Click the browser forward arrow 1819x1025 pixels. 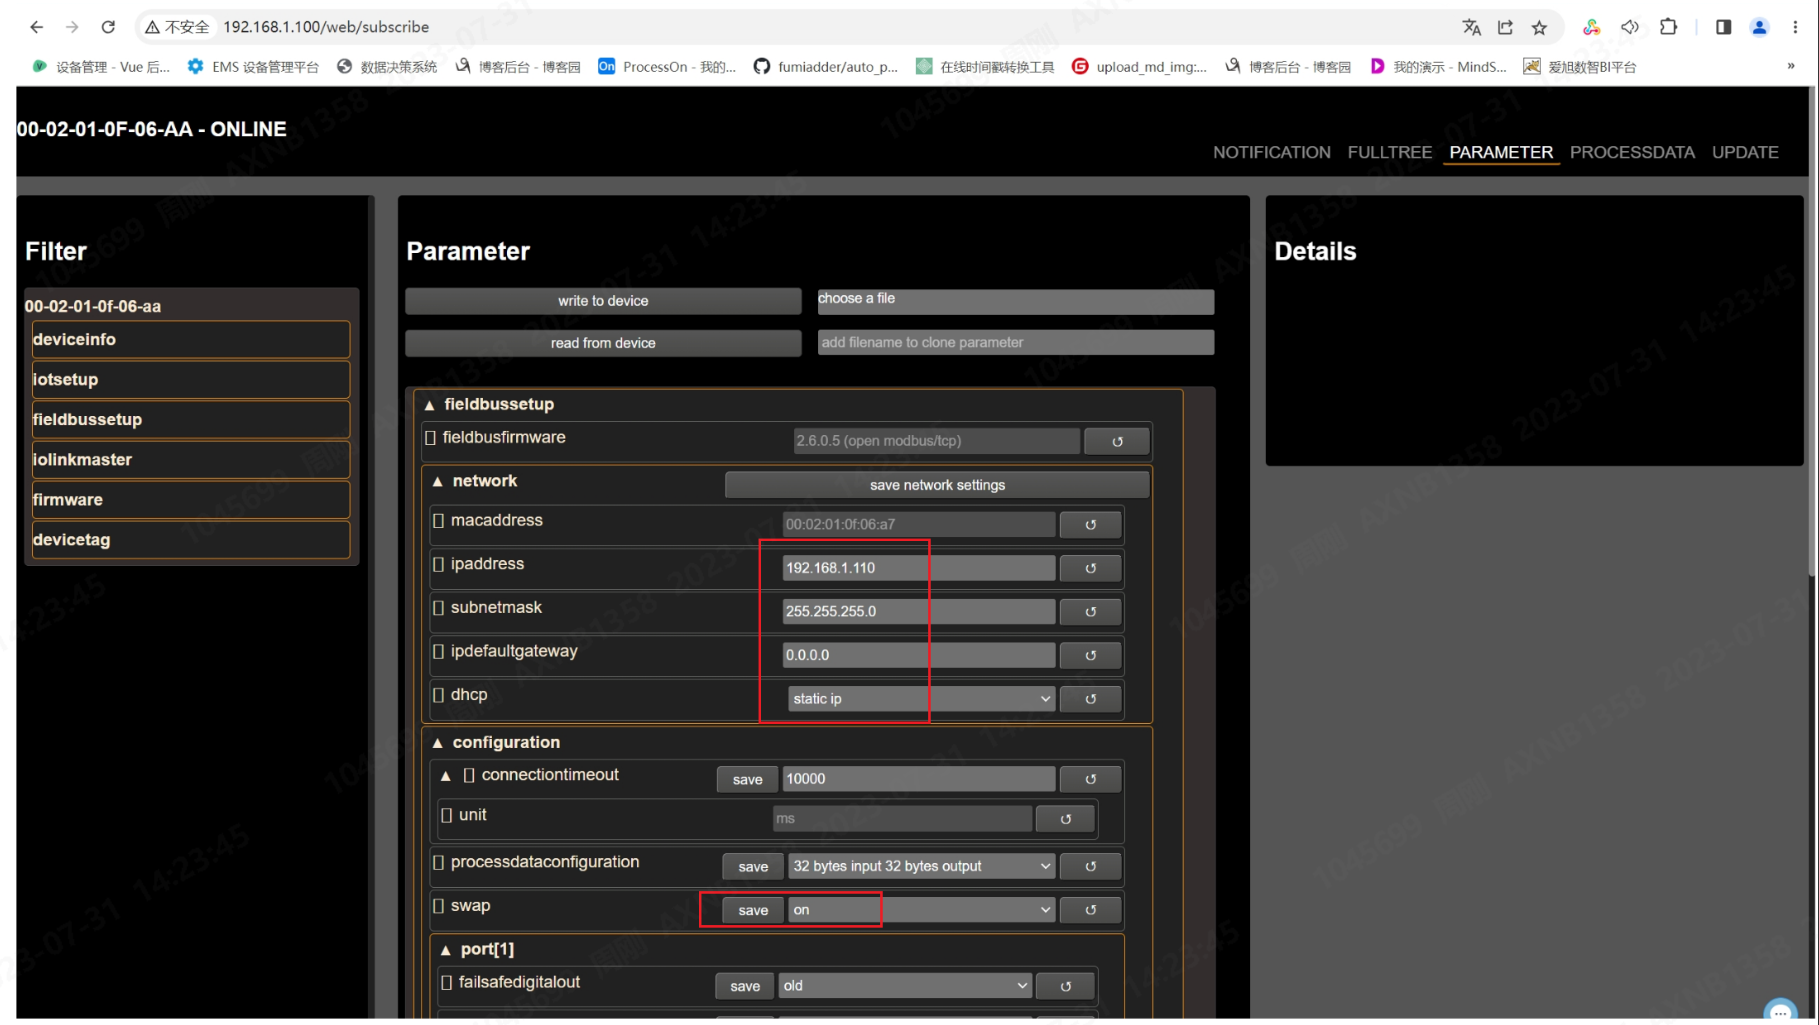(x=72, y=27)
